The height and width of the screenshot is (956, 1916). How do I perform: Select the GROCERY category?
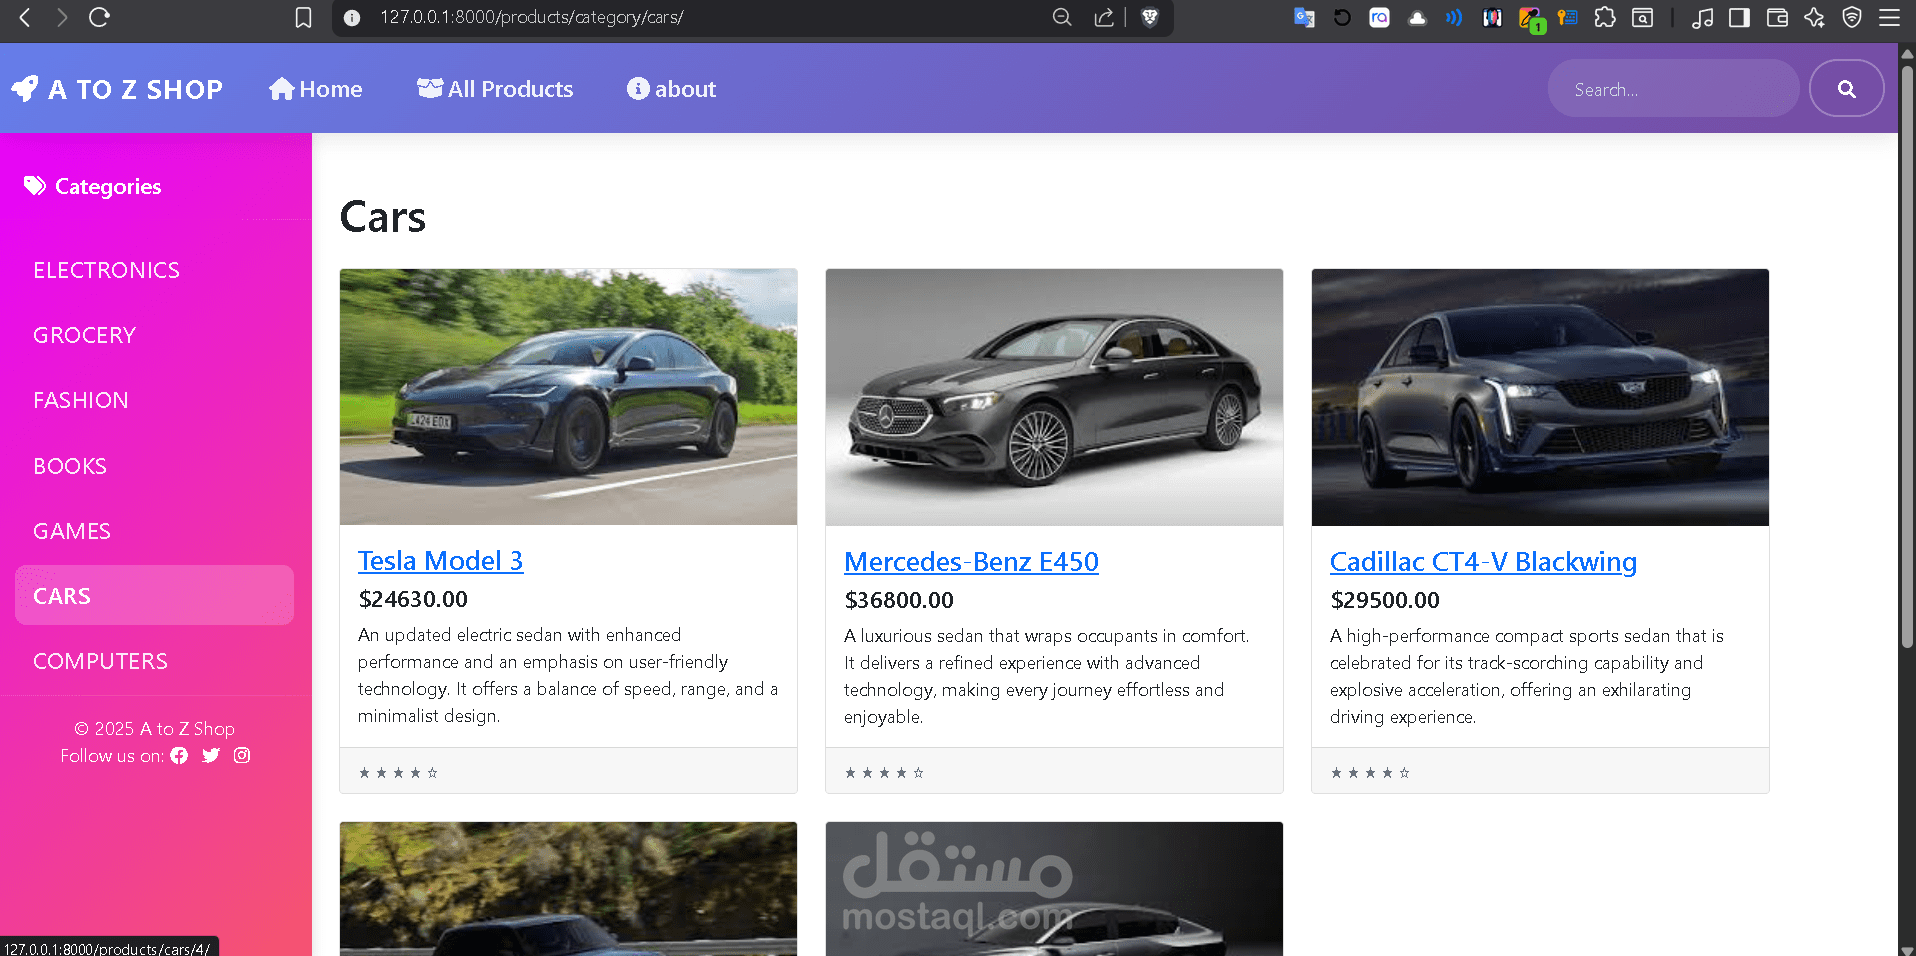(x=84, y=335)
